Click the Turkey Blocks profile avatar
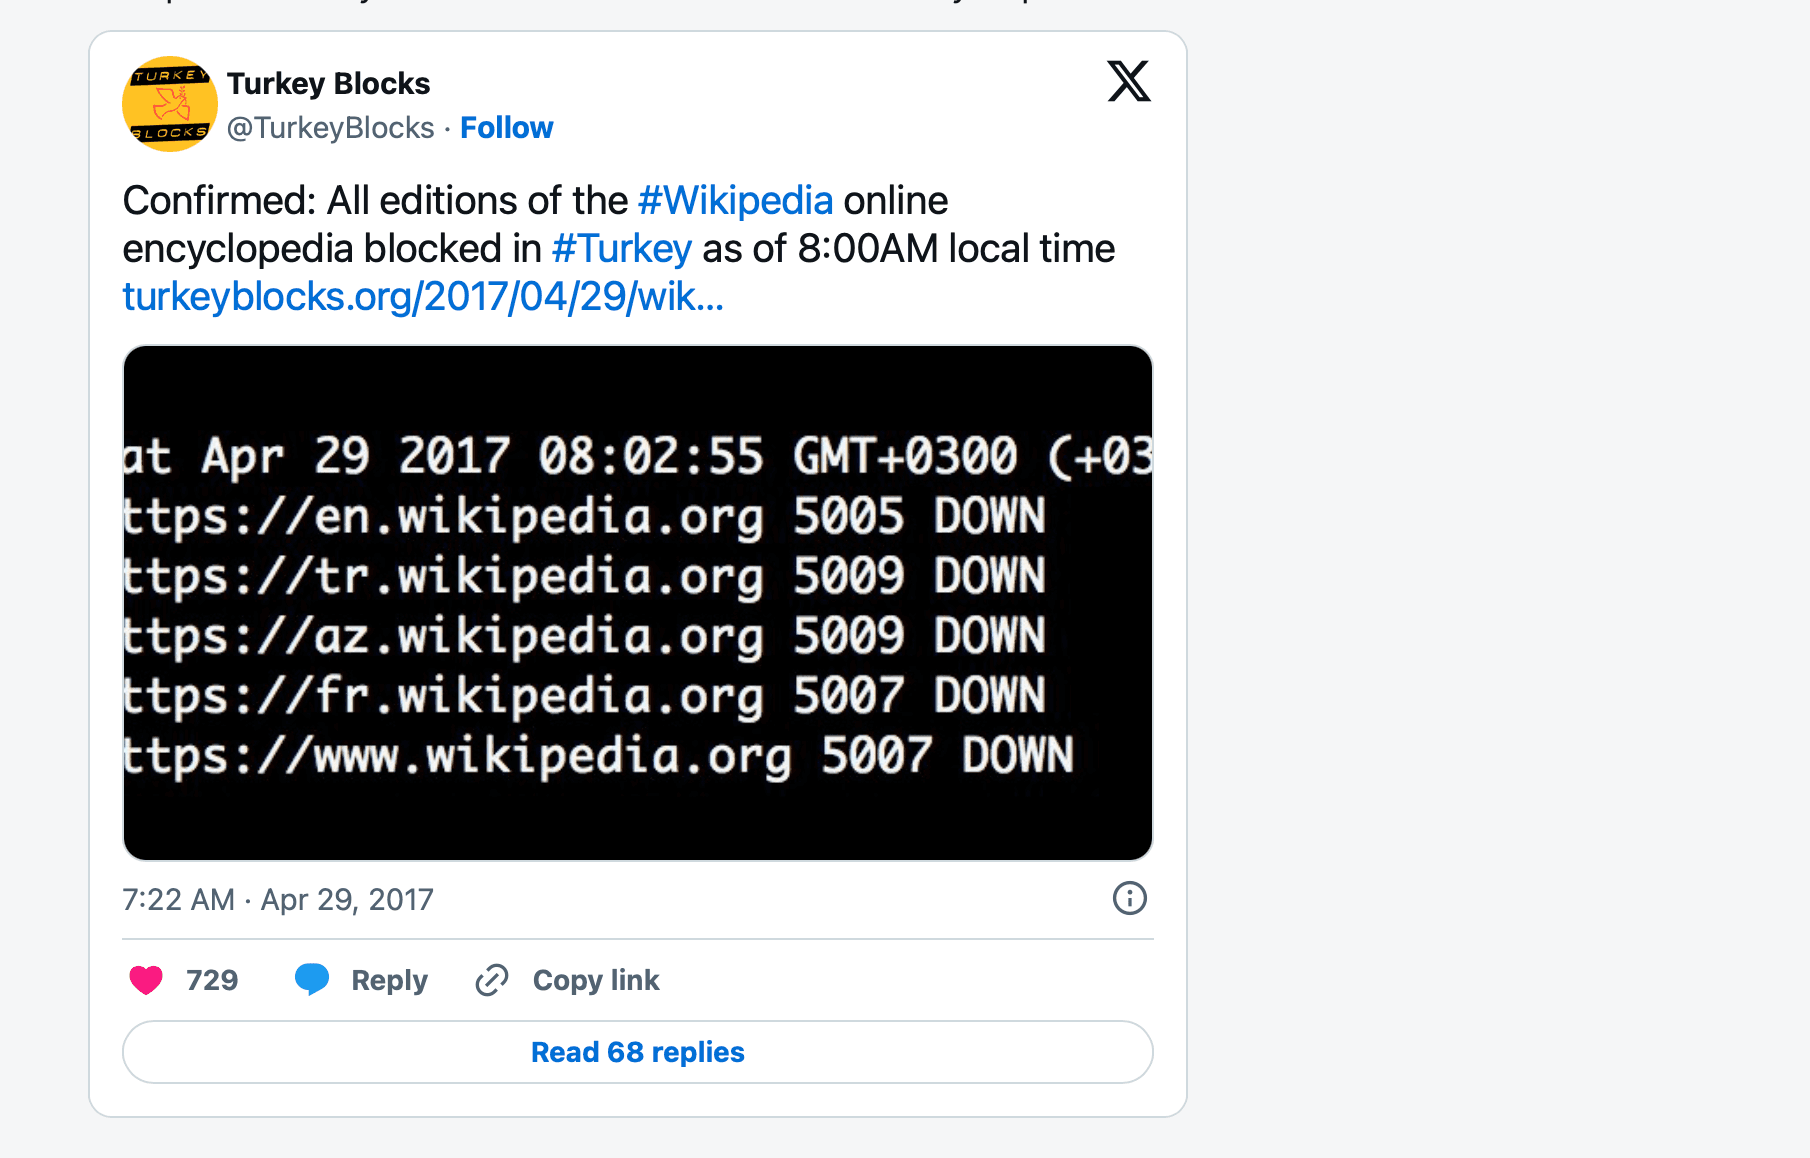 click(x=169, y=104)
